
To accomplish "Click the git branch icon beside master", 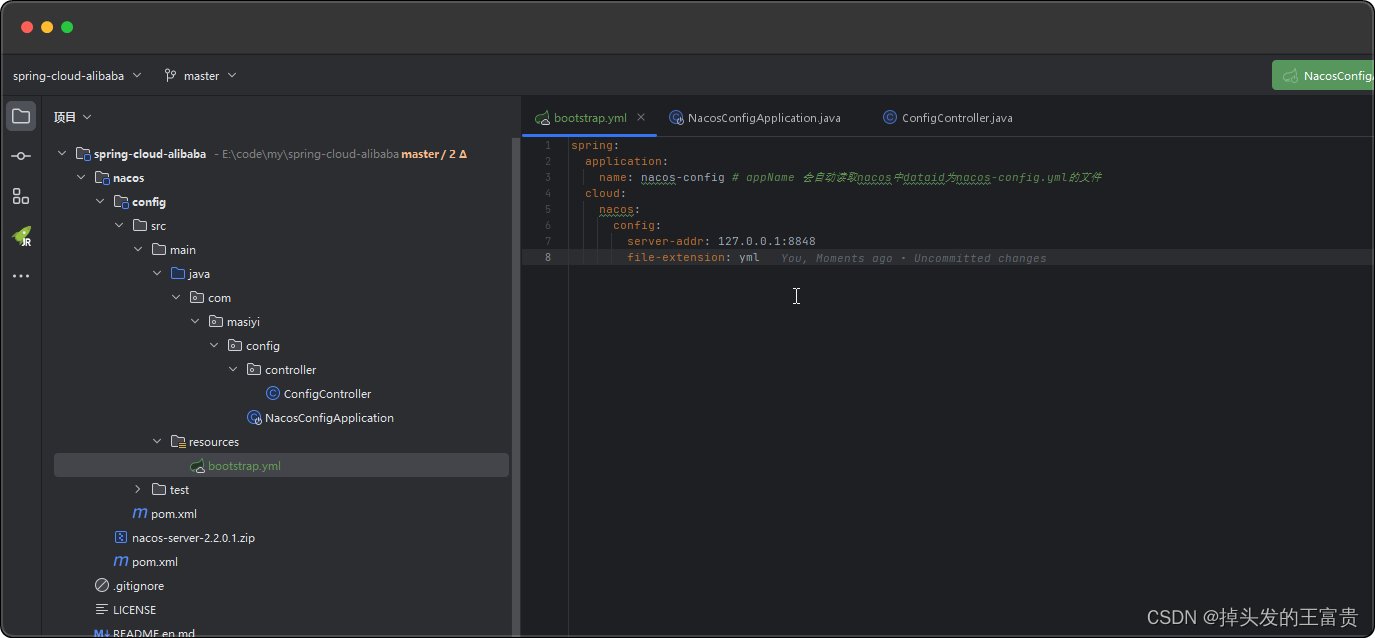I will [170, 75].
